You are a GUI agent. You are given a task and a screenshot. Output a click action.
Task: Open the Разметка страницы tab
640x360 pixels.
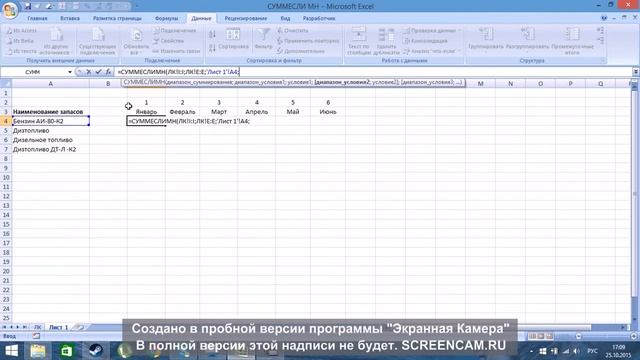[117, 18]
